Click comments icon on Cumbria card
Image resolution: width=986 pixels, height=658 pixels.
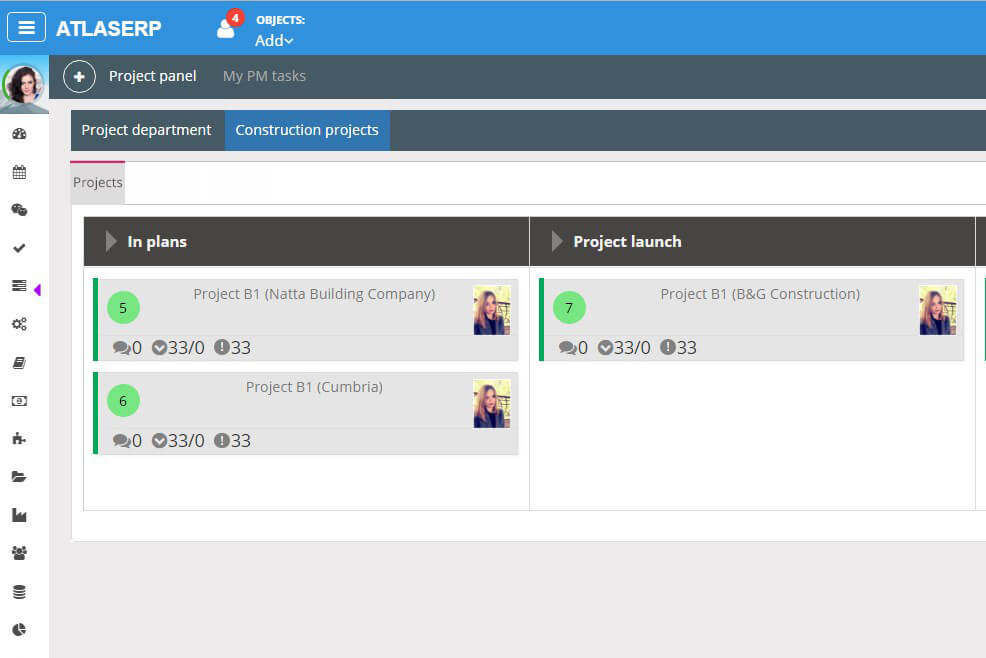pyautogui.click(x=122, y=441)
